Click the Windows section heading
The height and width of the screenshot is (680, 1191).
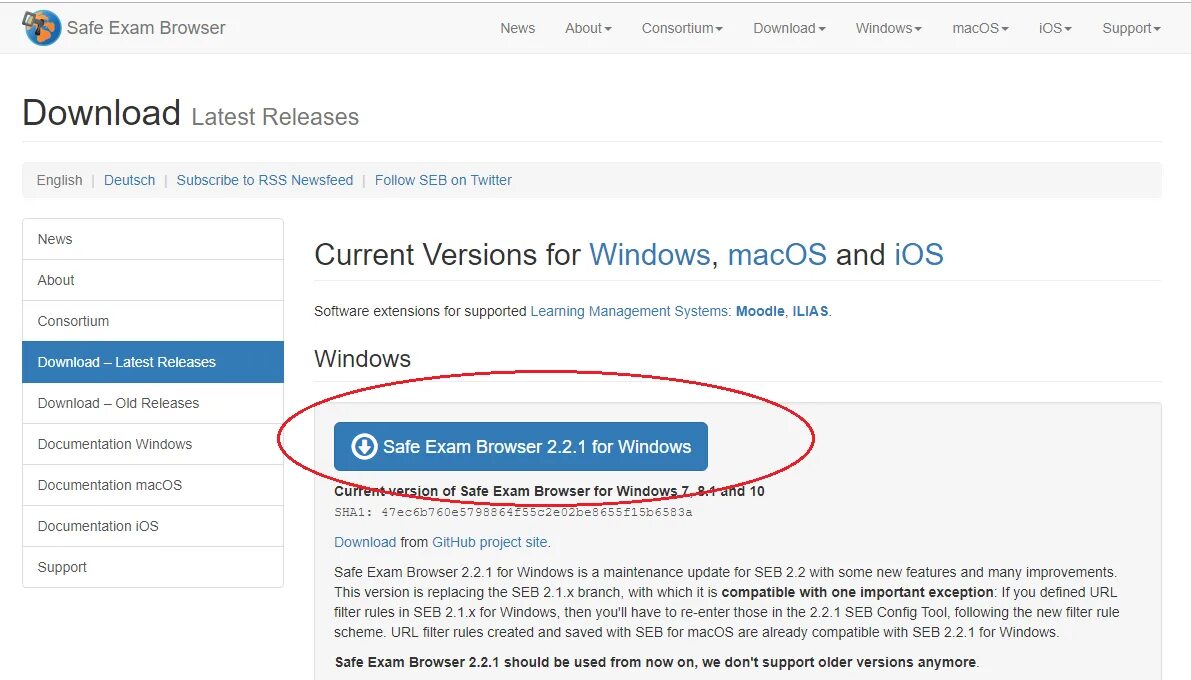coord(362,359)
